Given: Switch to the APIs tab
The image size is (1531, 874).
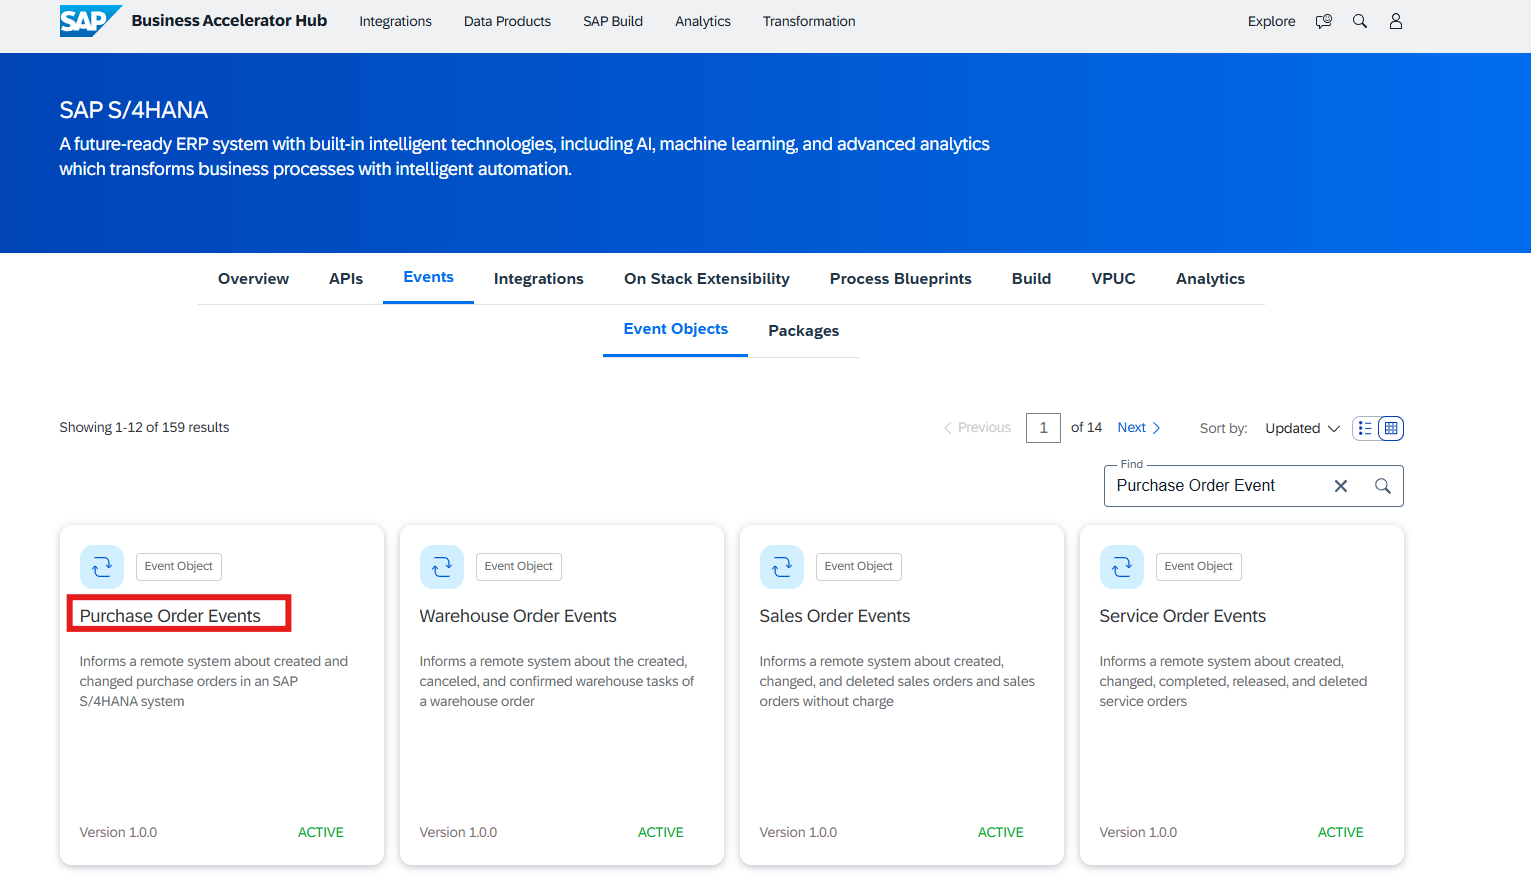Looking at the screenshot, I should coord(346,279).
